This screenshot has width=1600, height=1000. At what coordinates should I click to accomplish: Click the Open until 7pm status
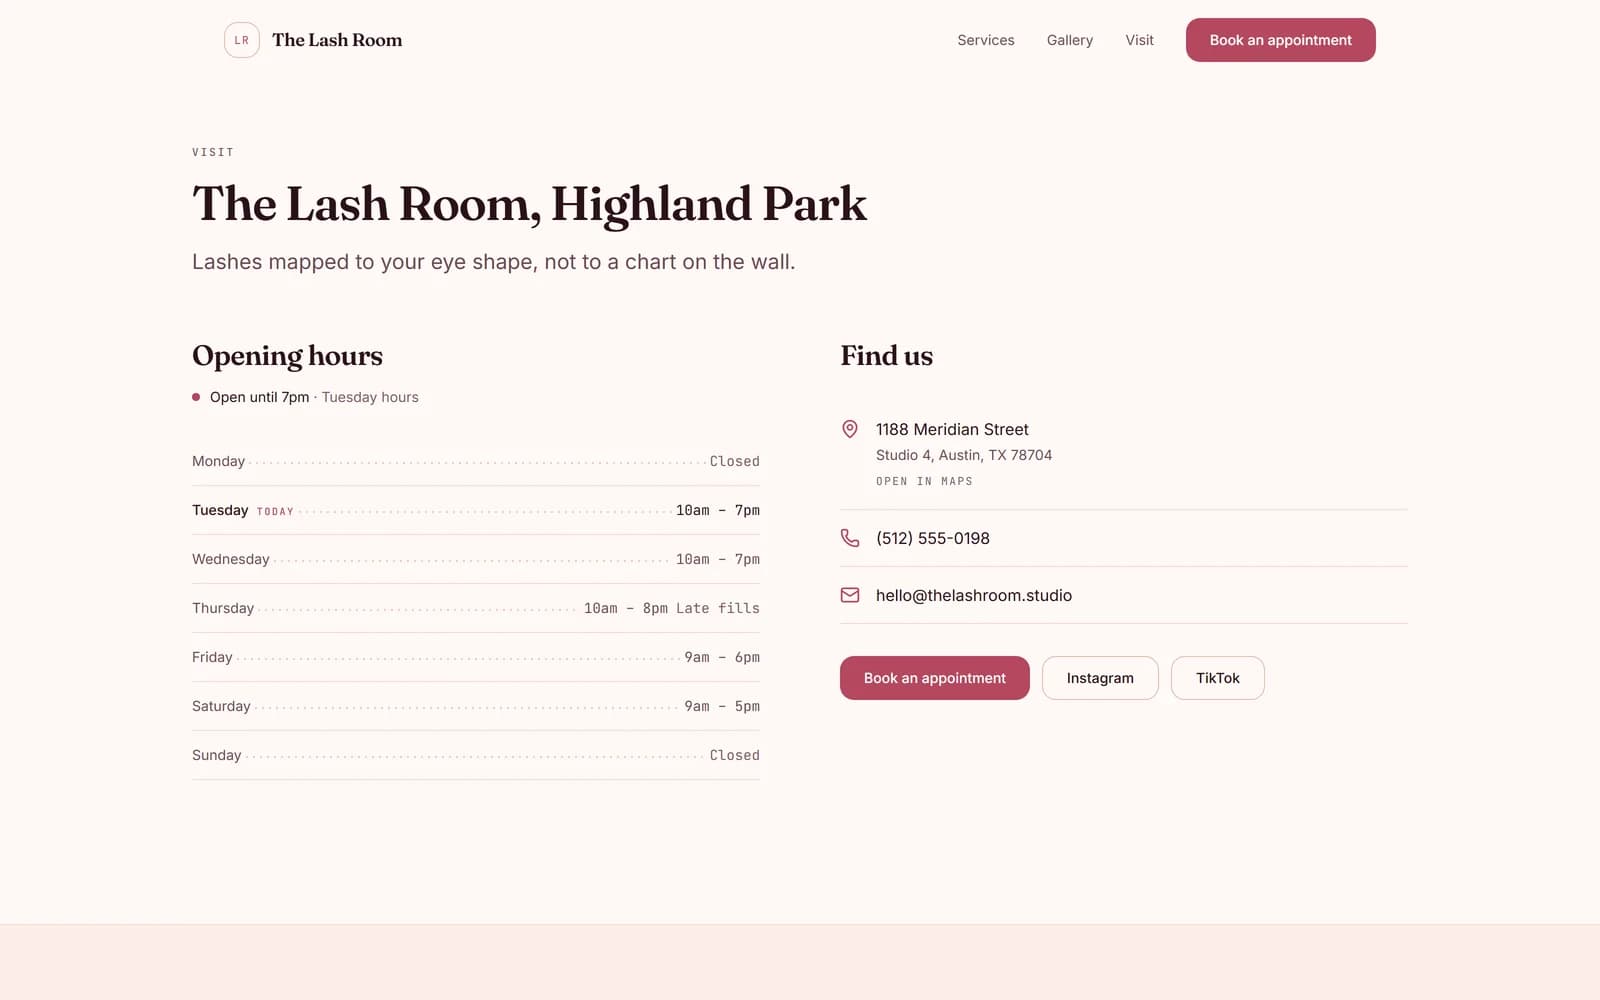click(259, 397)
